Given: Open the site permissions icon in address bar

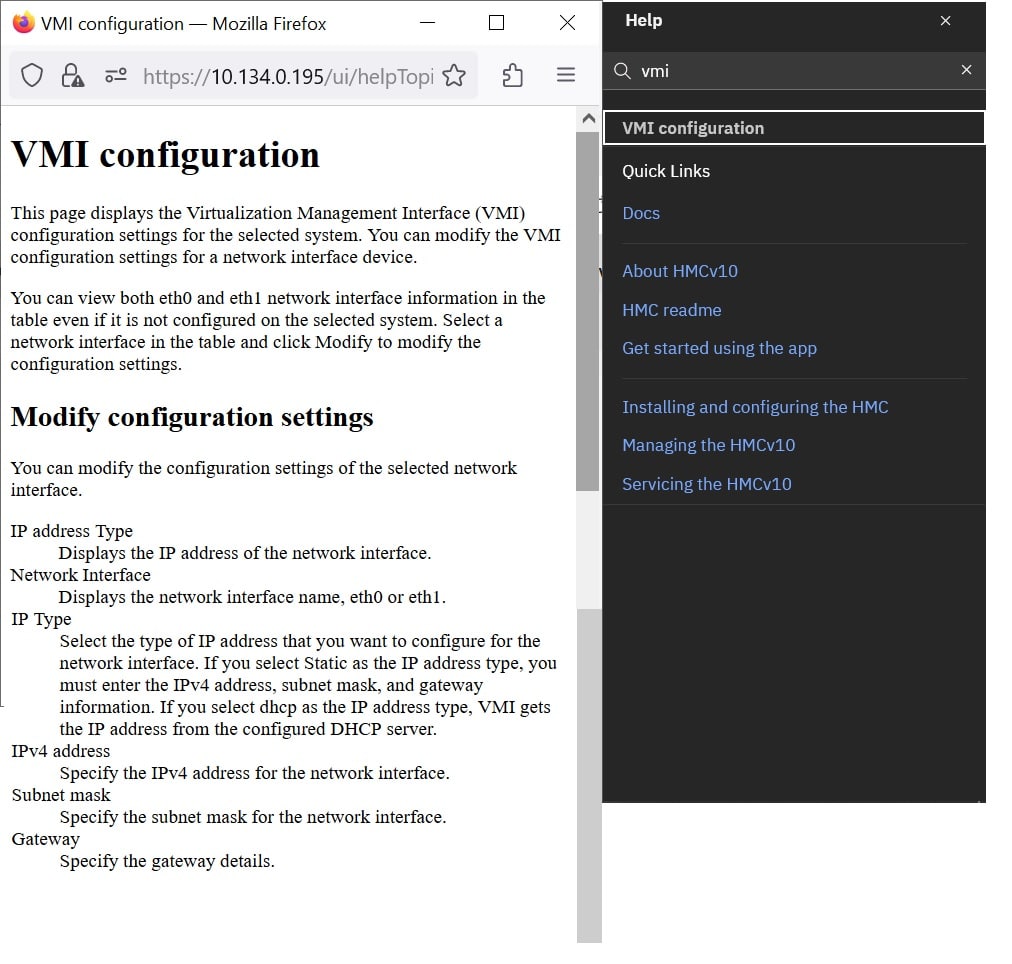Looking at the screenshot, I should pos(116,76).
